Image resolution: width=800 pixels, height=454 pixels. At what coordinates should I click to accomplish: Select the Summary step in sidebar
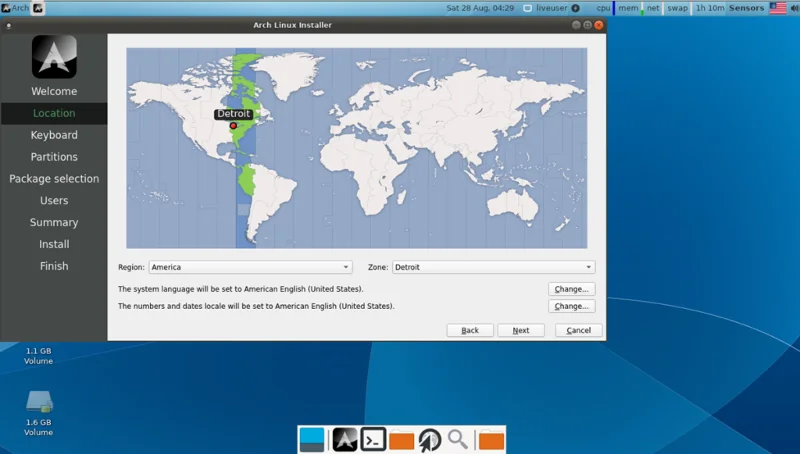54,222
